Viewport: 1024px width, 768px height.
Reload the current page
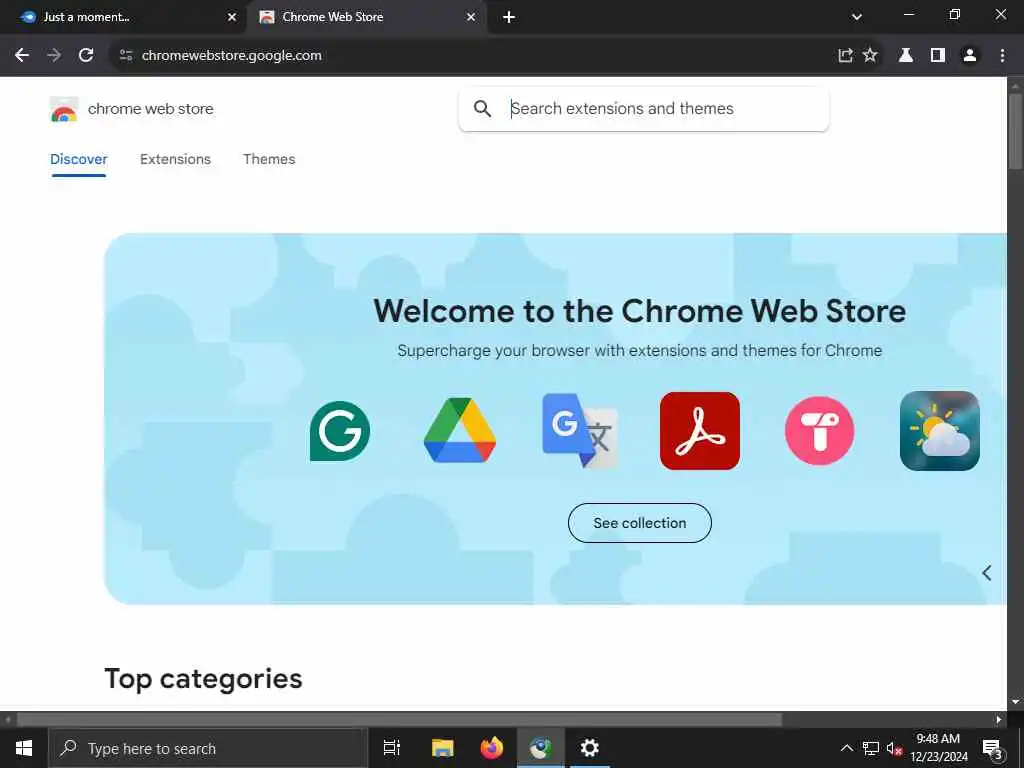click(86, 56)
